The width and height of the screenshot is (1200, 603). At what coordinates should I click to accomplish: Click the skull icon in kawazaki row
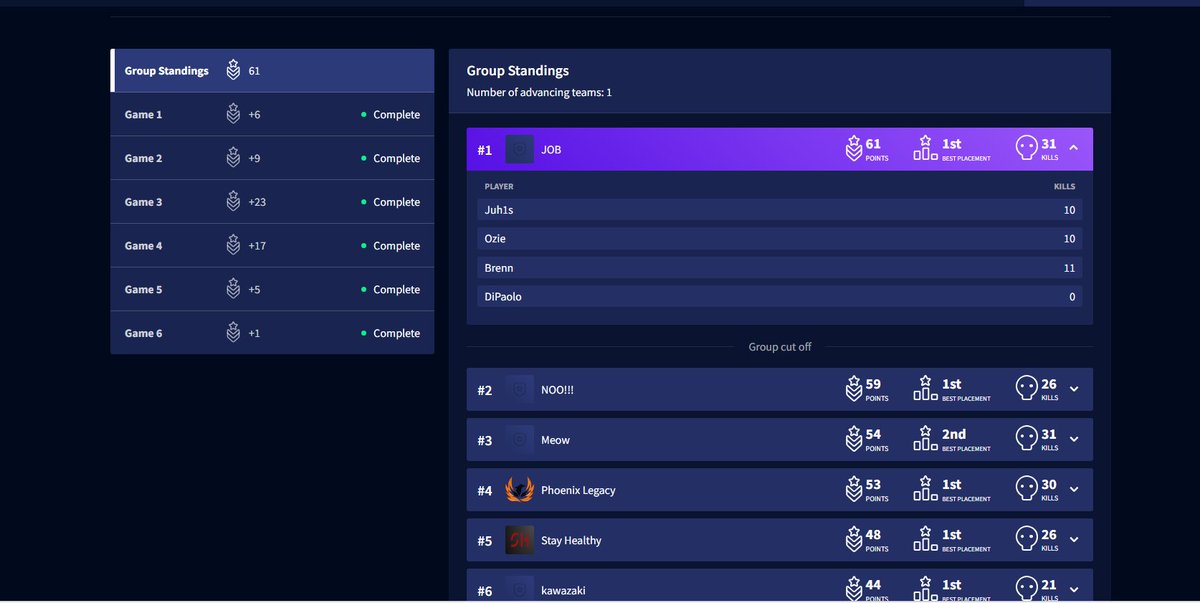pos(1026,588)
